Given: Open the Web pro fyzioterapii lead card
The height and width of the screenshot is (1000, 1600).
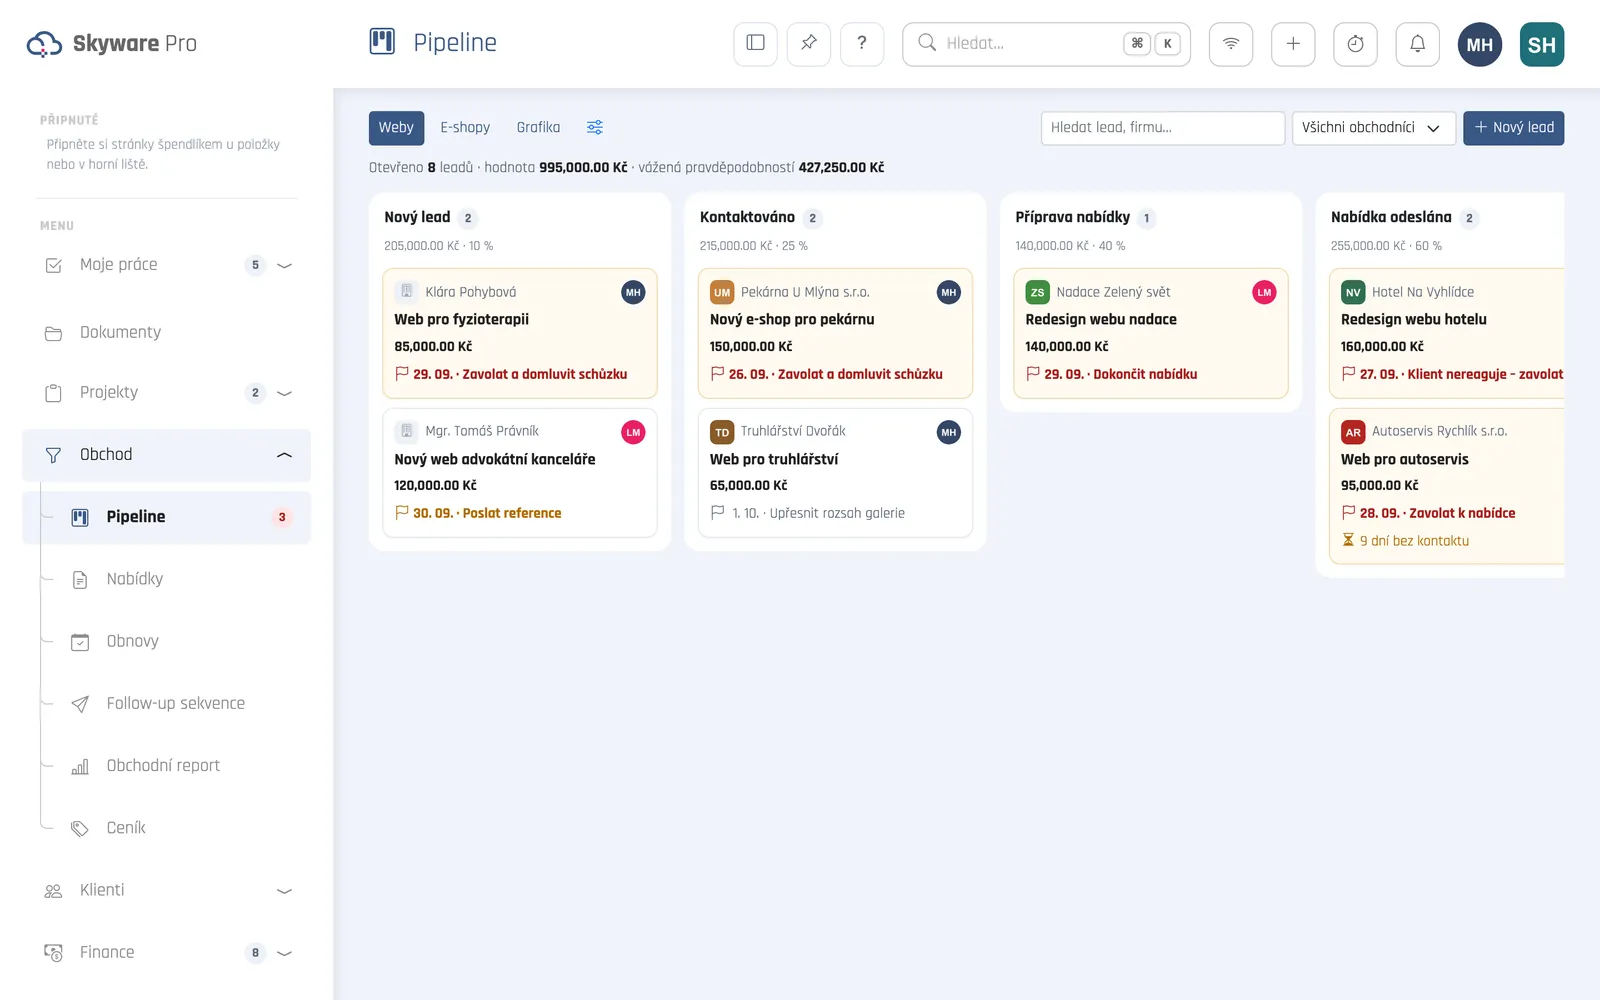Looking at the screenshot, I should pos(520,333).
